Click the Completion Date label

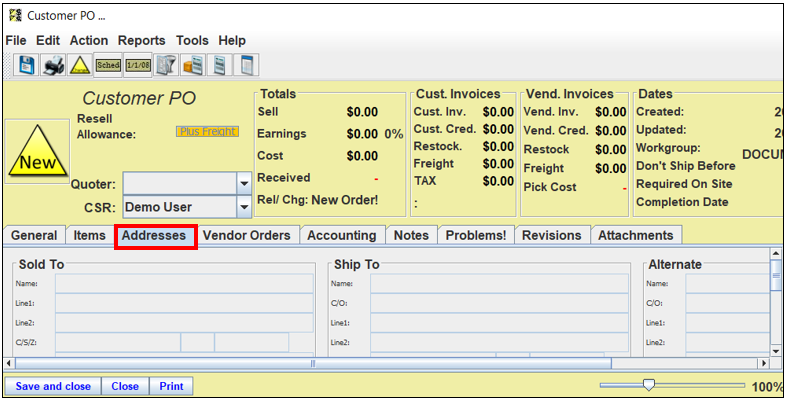point(682,202)
